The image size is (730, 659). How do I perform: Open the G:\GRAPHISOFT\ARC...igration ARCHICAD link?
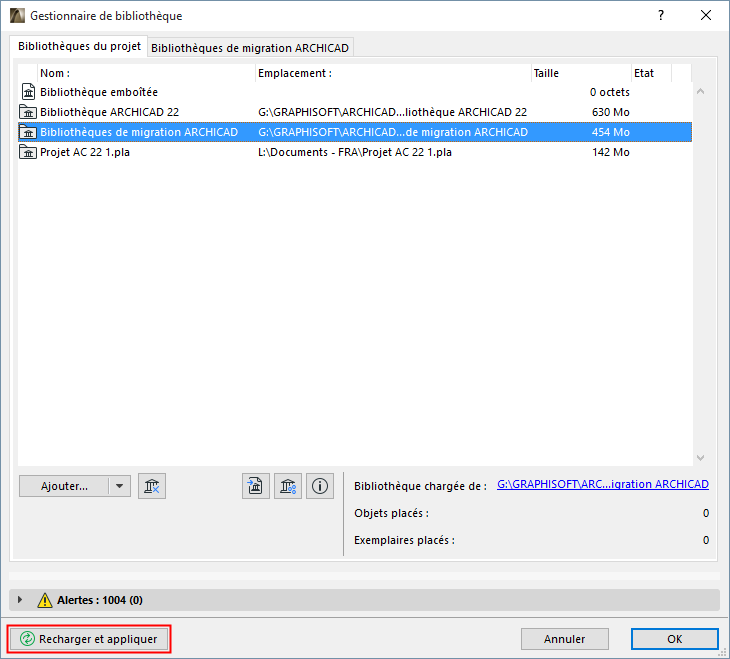pos(603,484)
